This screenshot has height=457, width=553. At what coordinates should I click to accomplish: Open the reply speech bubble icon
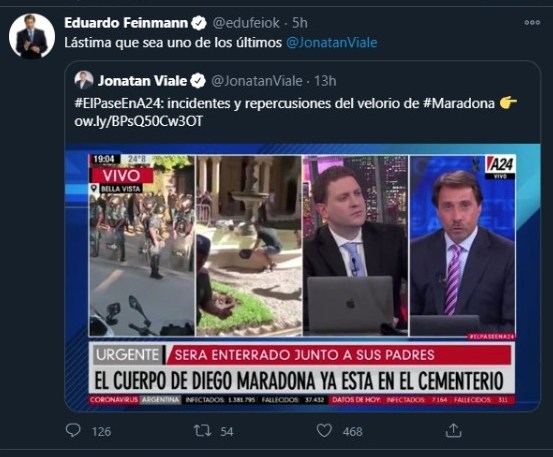pos(73,431)
